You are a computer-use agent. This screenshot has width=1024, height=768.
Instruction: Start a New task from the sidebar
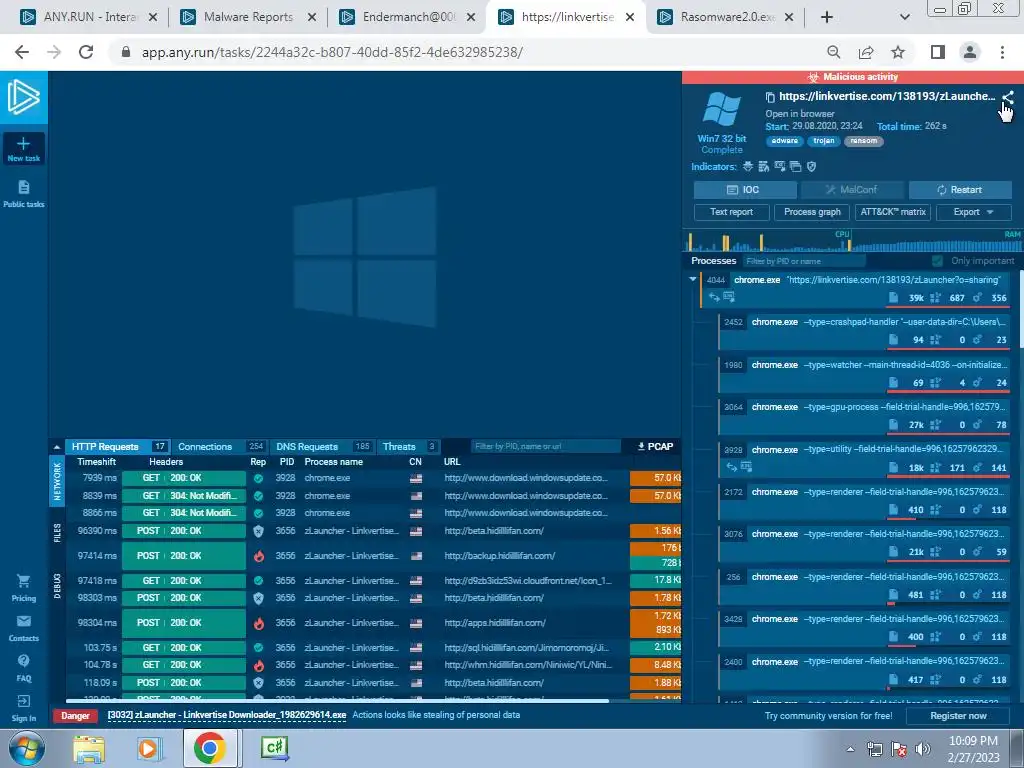[24, 148]
